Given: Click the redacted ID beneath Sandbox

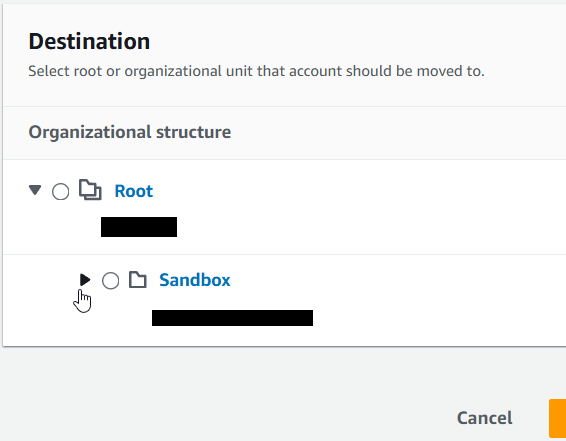Looking at the screenshot, I should (232, 318).
